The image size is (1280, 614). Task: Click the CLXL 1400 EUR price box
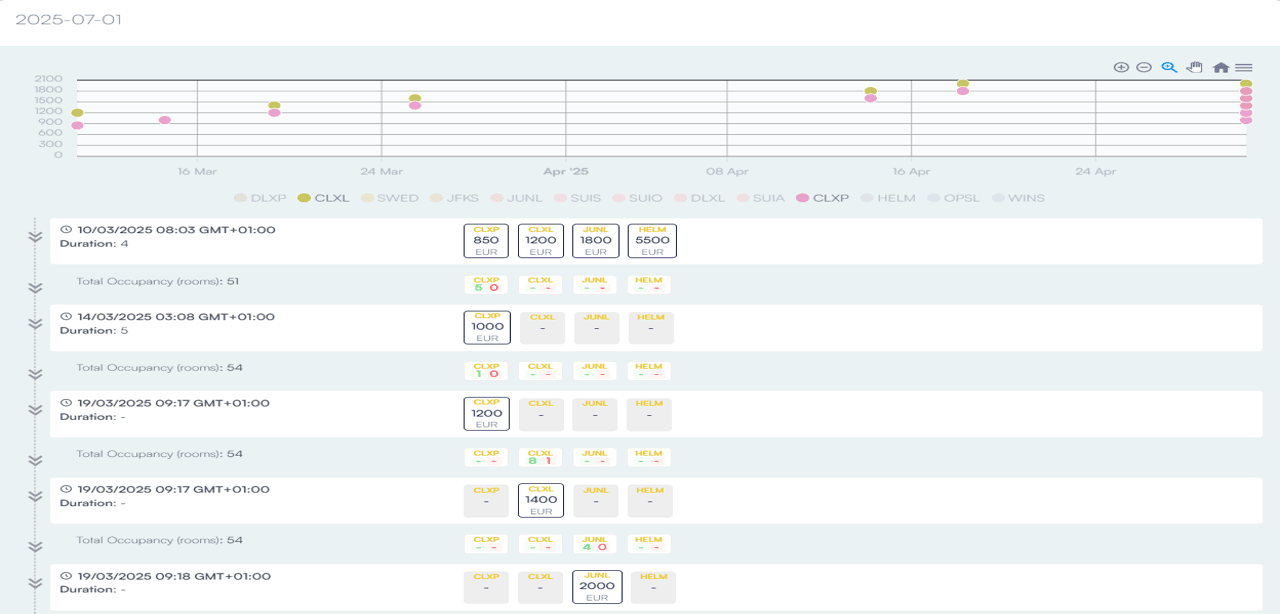point(541,500)
